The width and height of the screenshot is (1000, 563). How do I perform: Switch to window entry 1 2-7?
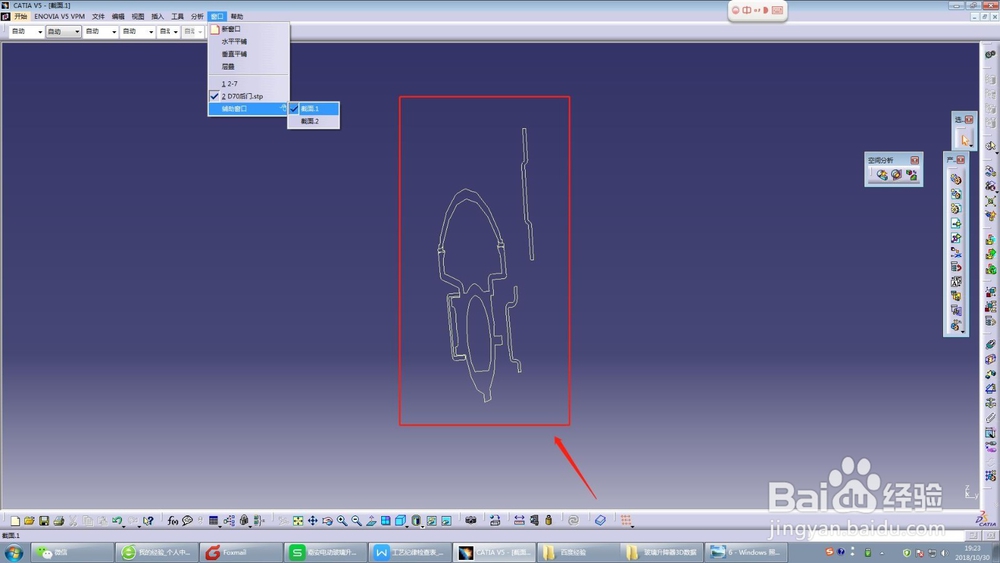(x=249, y=84)
